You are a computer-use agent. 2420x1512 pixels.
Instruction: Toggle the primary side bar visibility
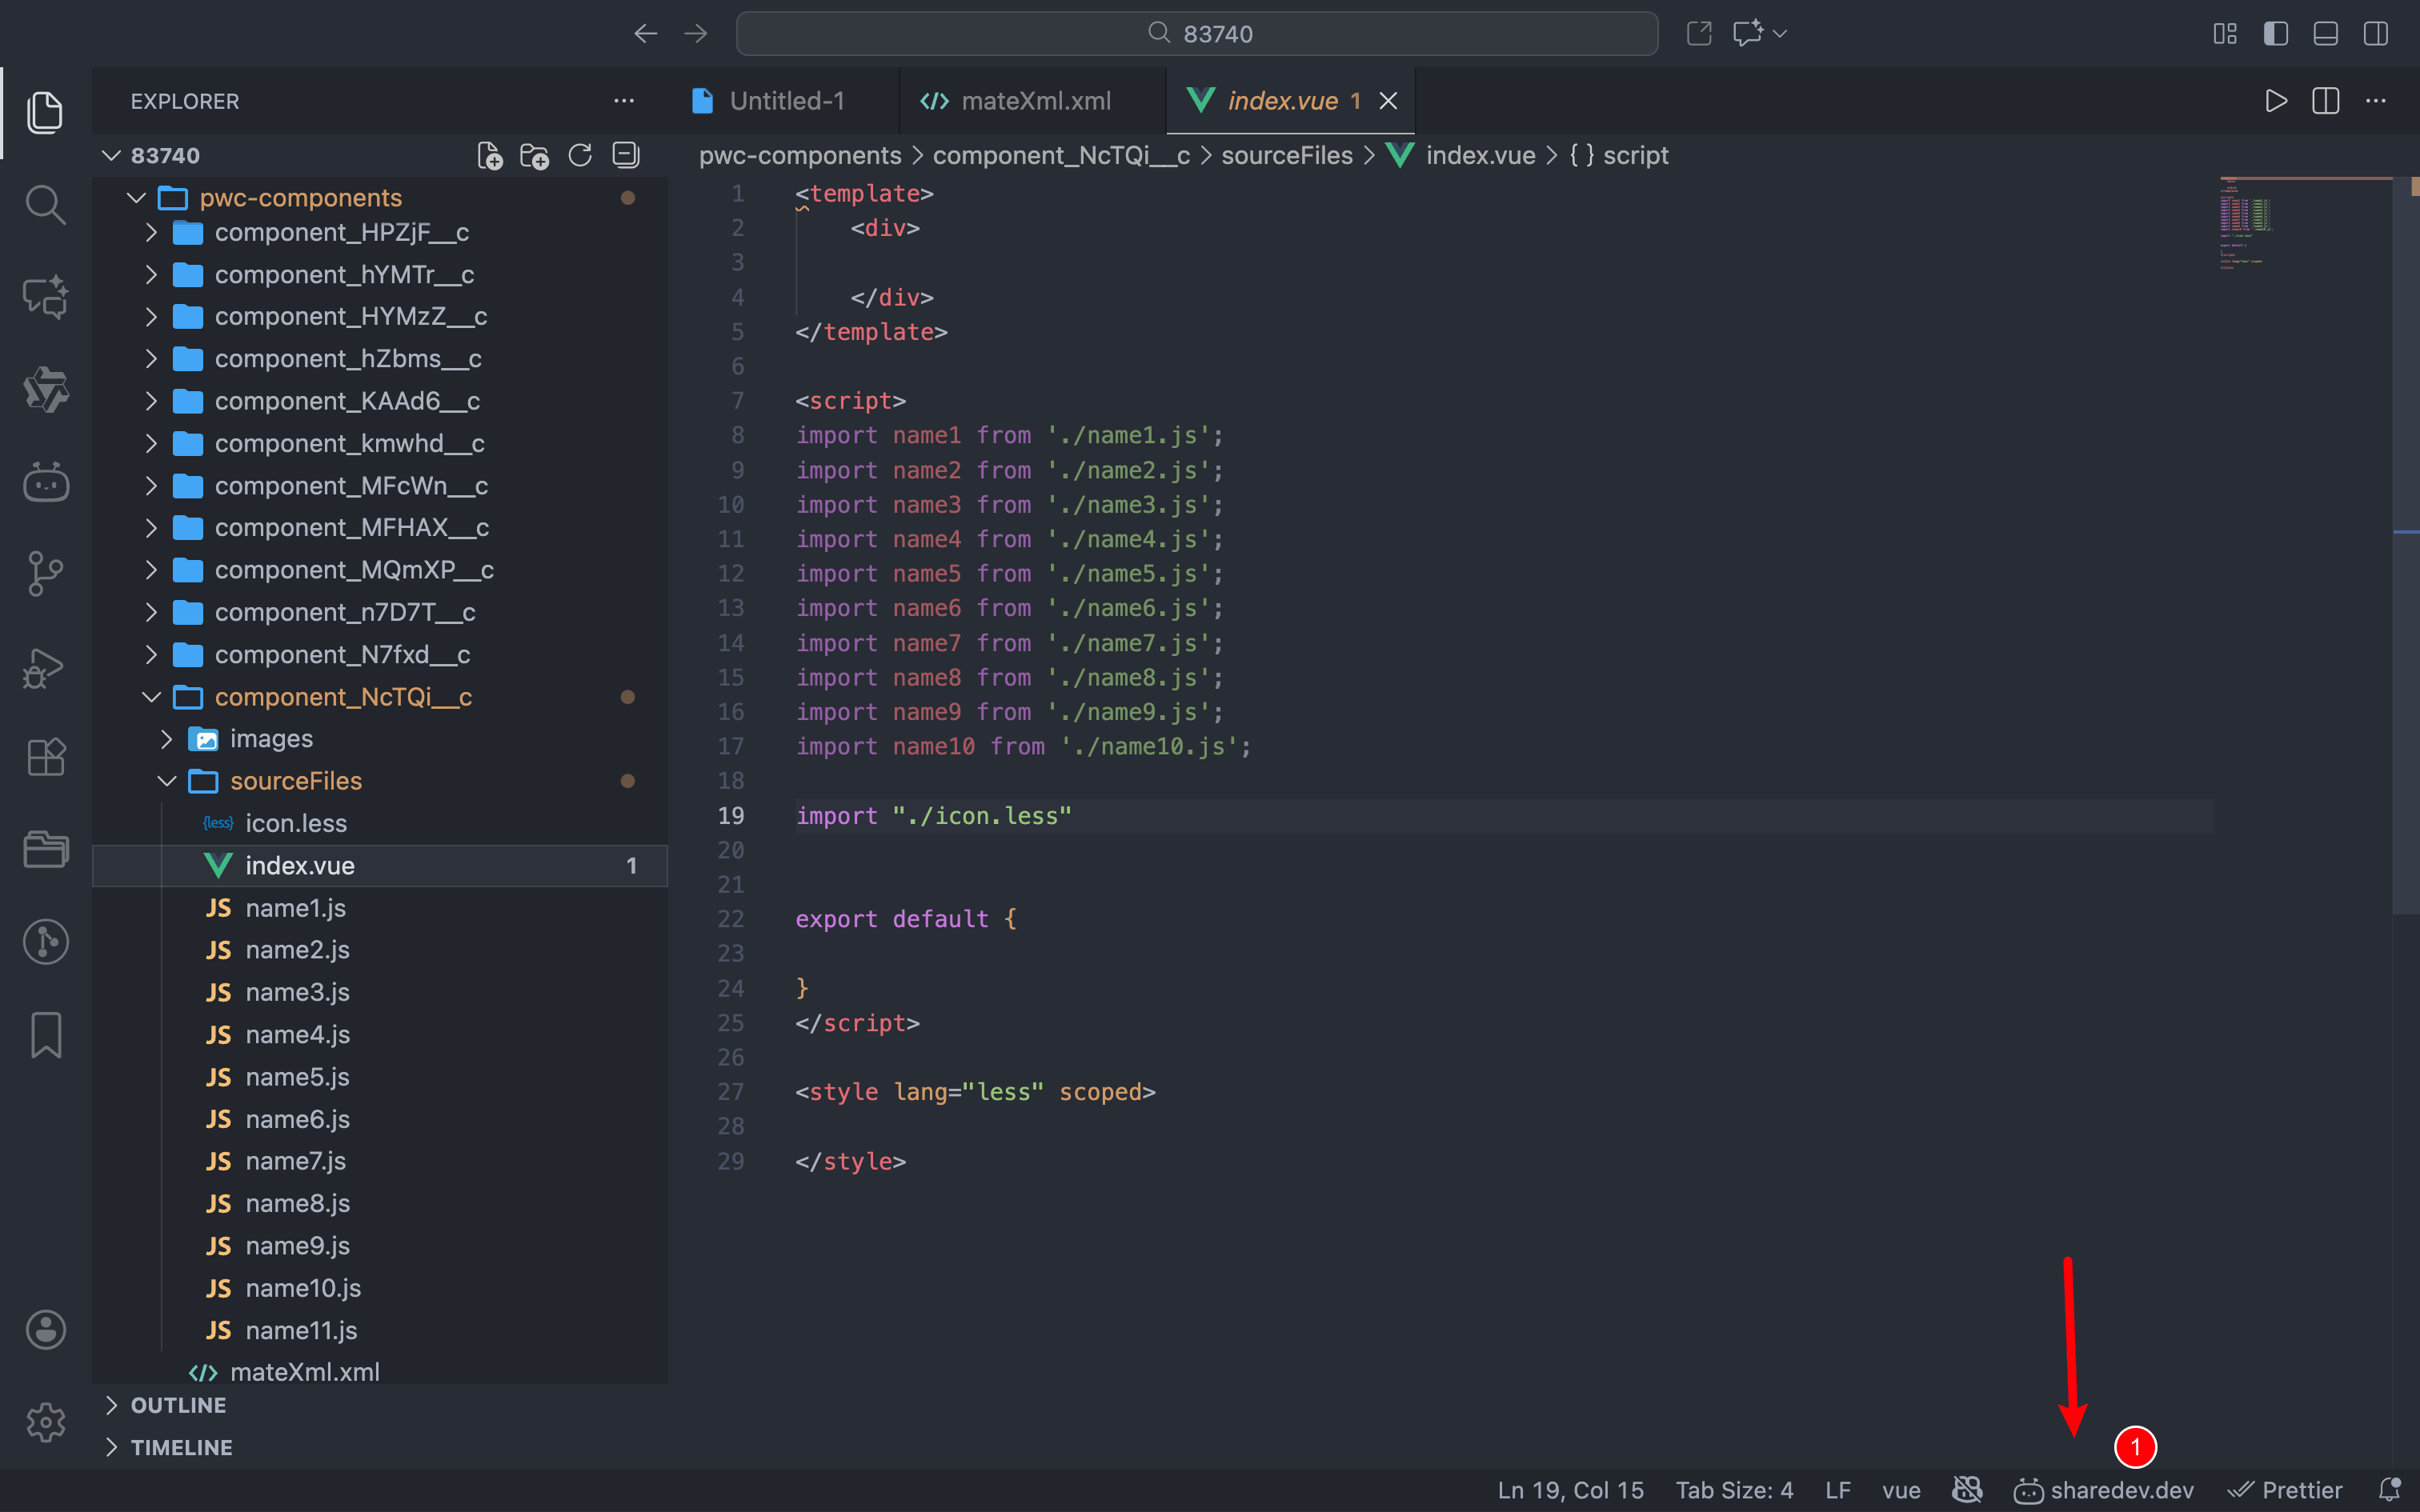(x=2275, y=33)
